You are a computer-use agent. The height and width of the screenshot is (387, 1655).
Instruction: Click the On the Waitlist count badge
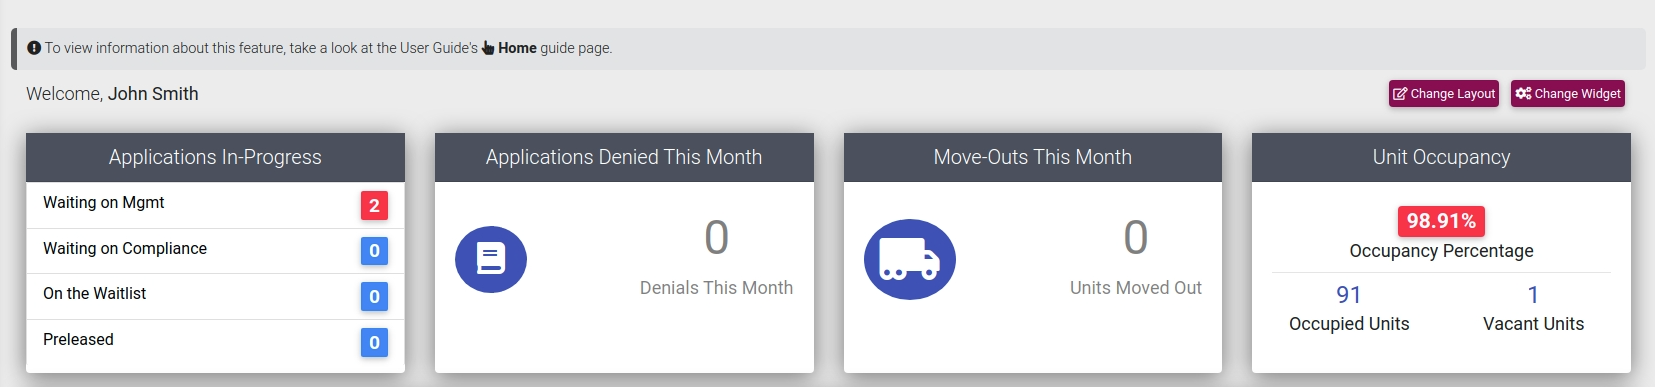tap(374, 296)
